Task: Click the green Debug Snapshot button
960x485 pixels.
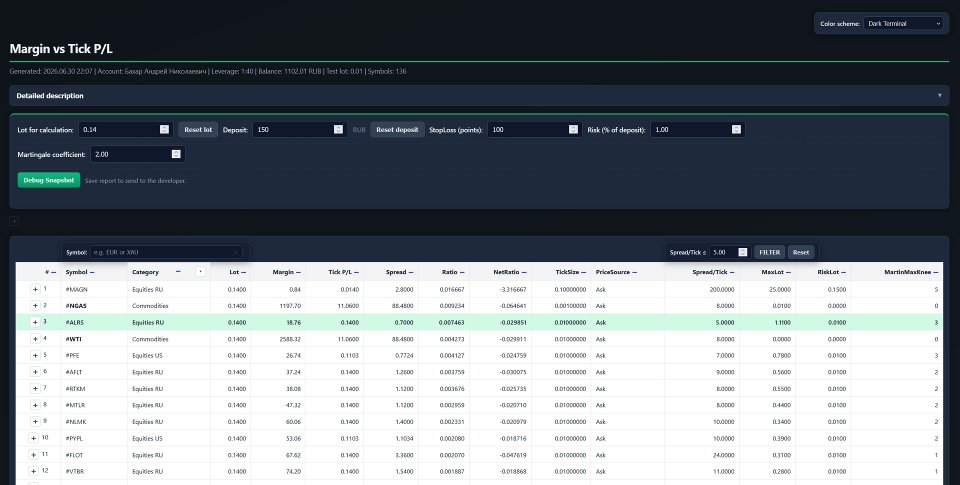Action: coord(49,180)
